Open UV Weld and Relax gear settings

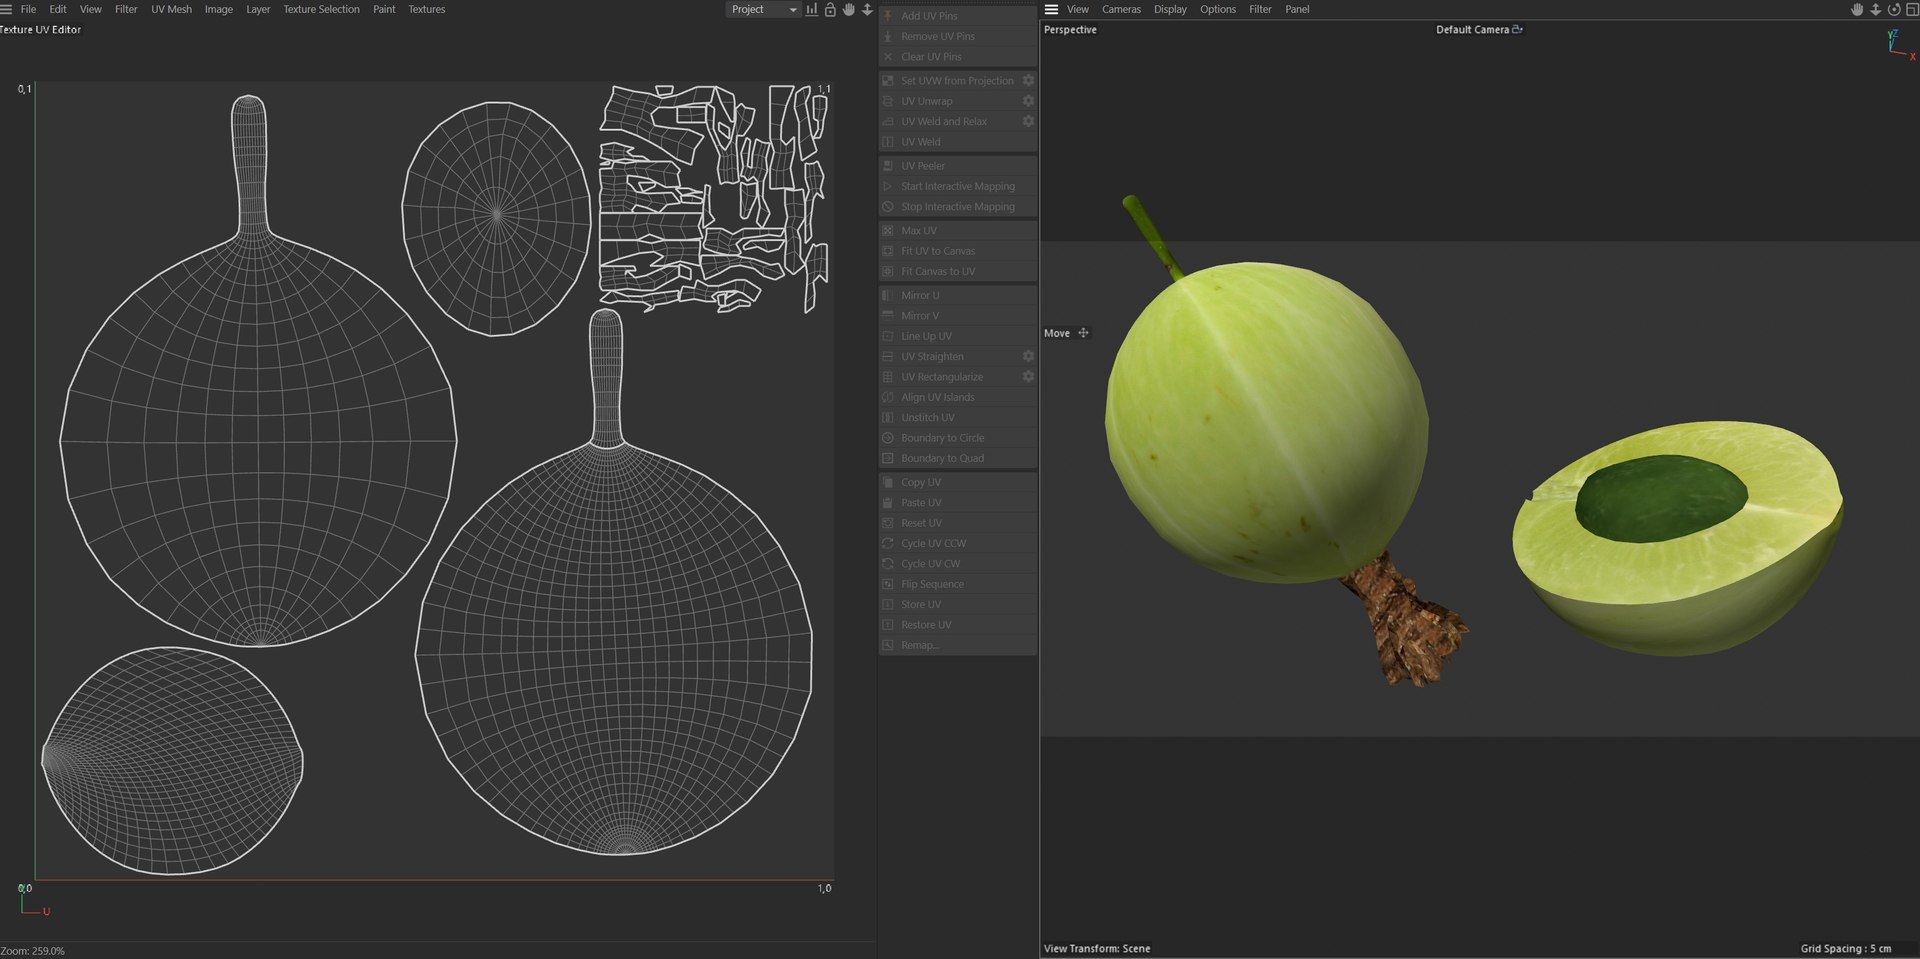click(1028, 121)
